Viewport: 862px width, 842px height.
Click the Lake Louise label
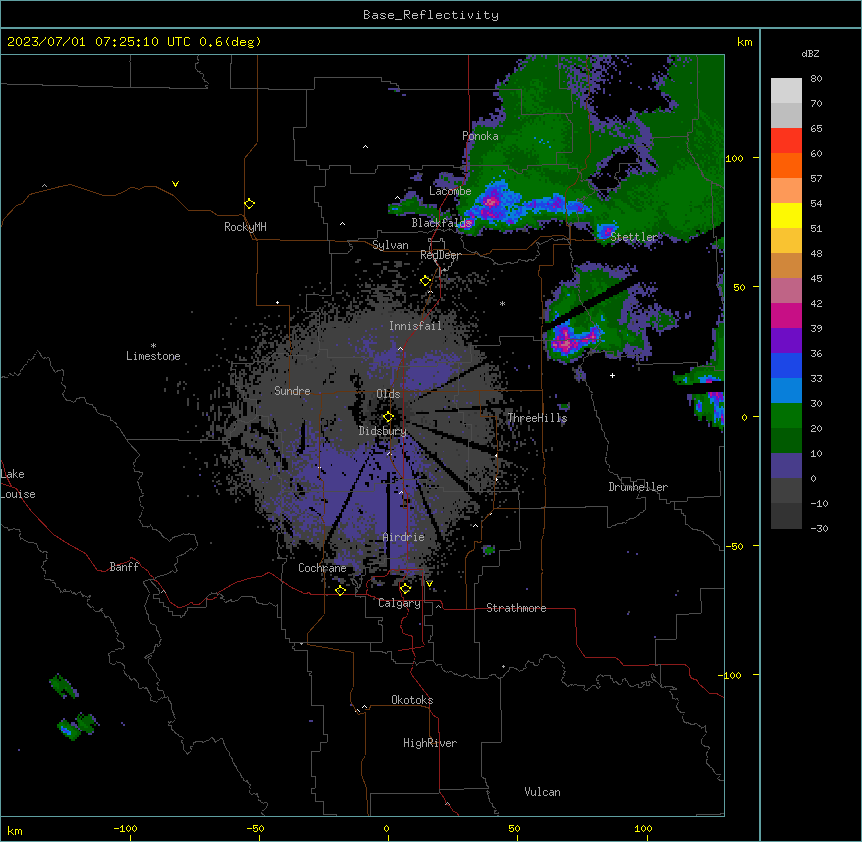(18, 484)
